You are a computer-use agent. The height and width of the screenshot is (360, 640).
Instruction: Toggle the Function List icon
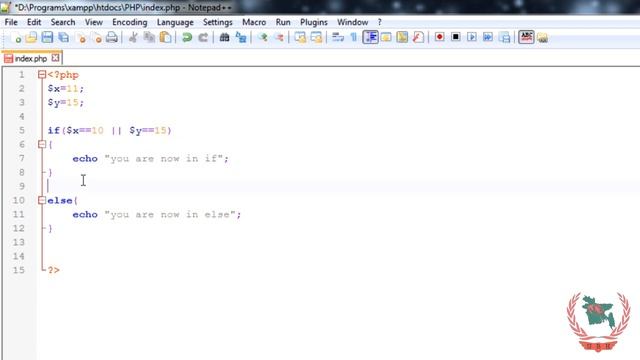pos(418,38)
